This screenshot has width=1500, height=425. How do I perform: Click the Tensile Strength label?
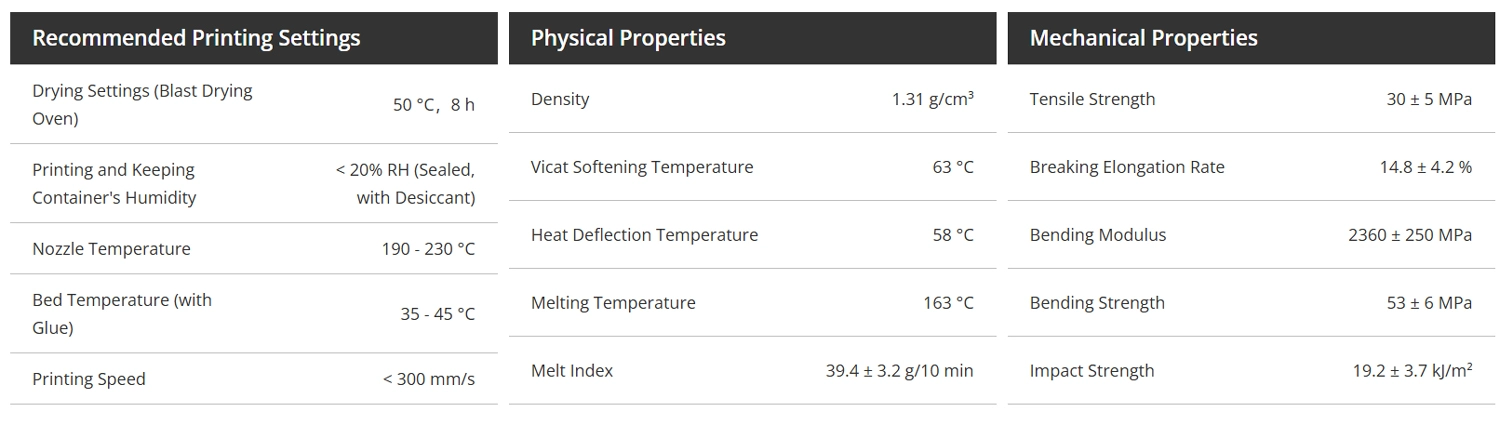point(1092,99)
